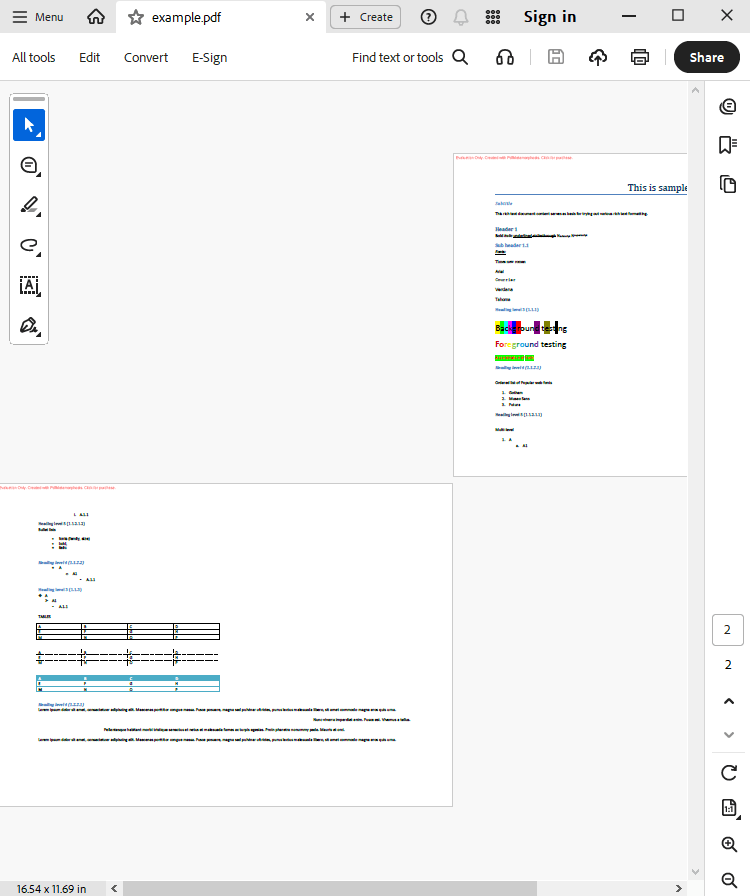Click the horizontal scrollbar right arrow
750x896 pixels.
coord(679,889)
